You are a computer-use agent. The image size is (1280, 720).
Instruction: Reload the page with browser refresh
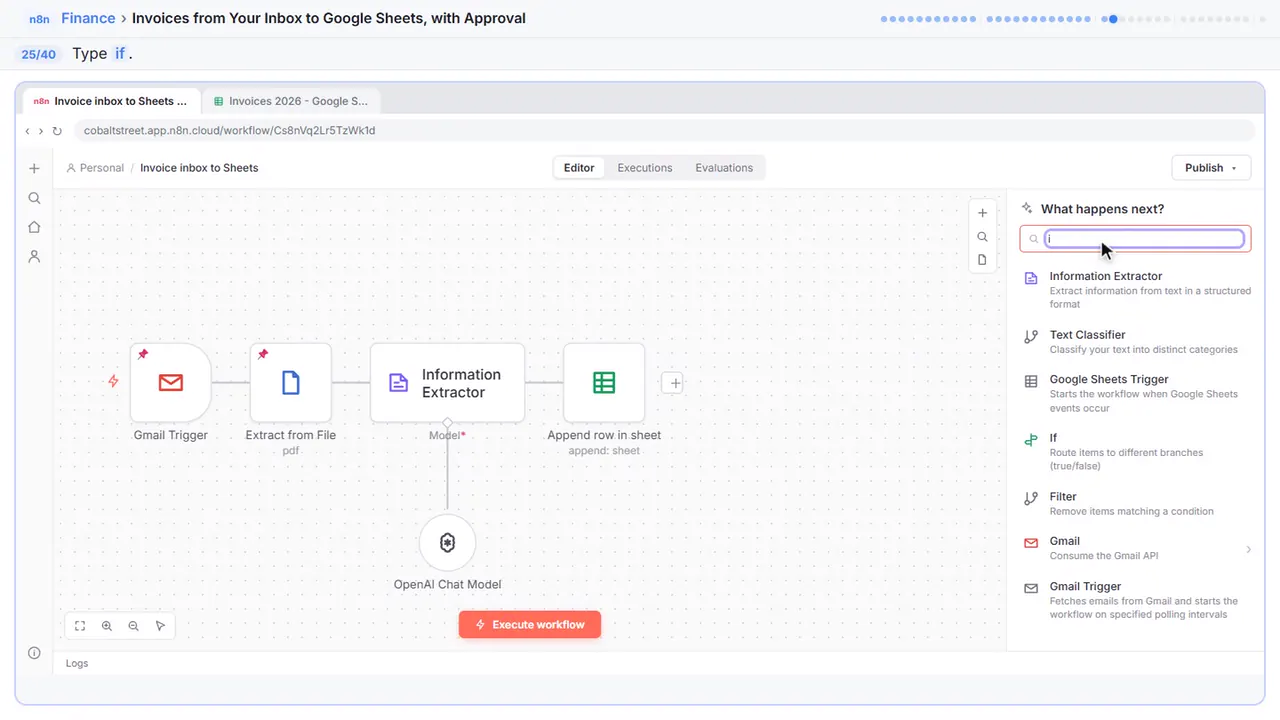point(57,131)
